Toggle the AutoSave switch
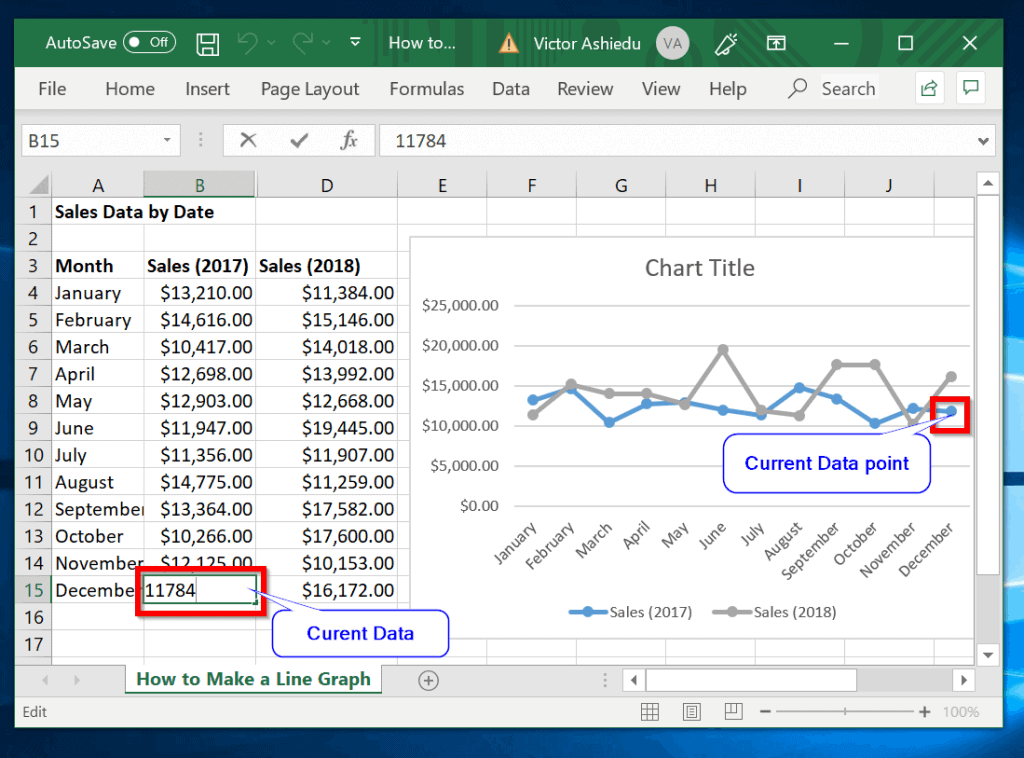The height and width of the screenshot is (758, 1024). (x=150, y=42)
